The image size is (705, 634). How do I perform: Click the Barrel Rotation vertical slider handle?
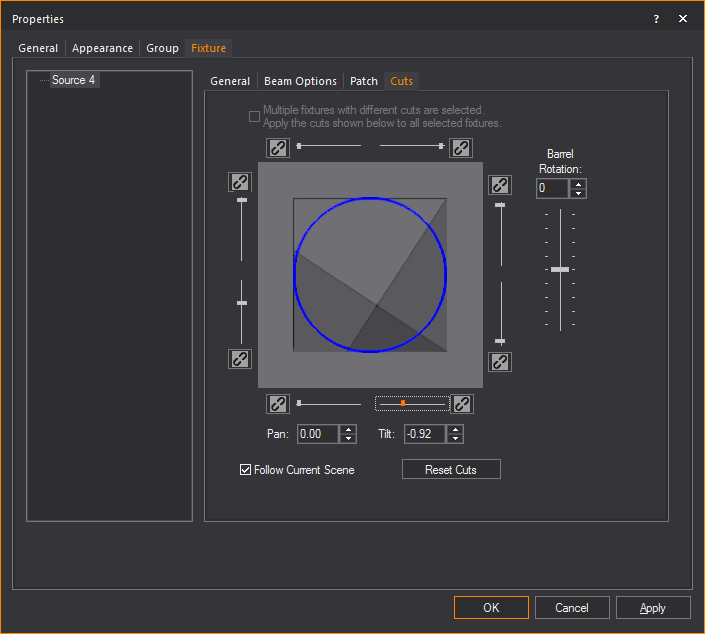tap(560, 270)
